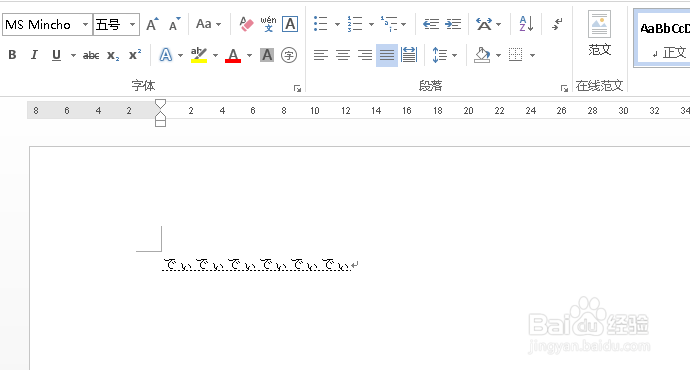690x370 pixels.
Task: Expand shading color dropdown arrow
Action: click(x=498, y=55)
